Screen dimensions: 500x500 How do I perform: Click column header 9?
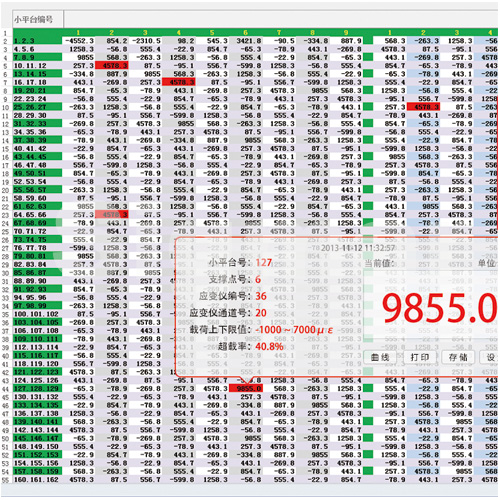click(x=346, y=32)
